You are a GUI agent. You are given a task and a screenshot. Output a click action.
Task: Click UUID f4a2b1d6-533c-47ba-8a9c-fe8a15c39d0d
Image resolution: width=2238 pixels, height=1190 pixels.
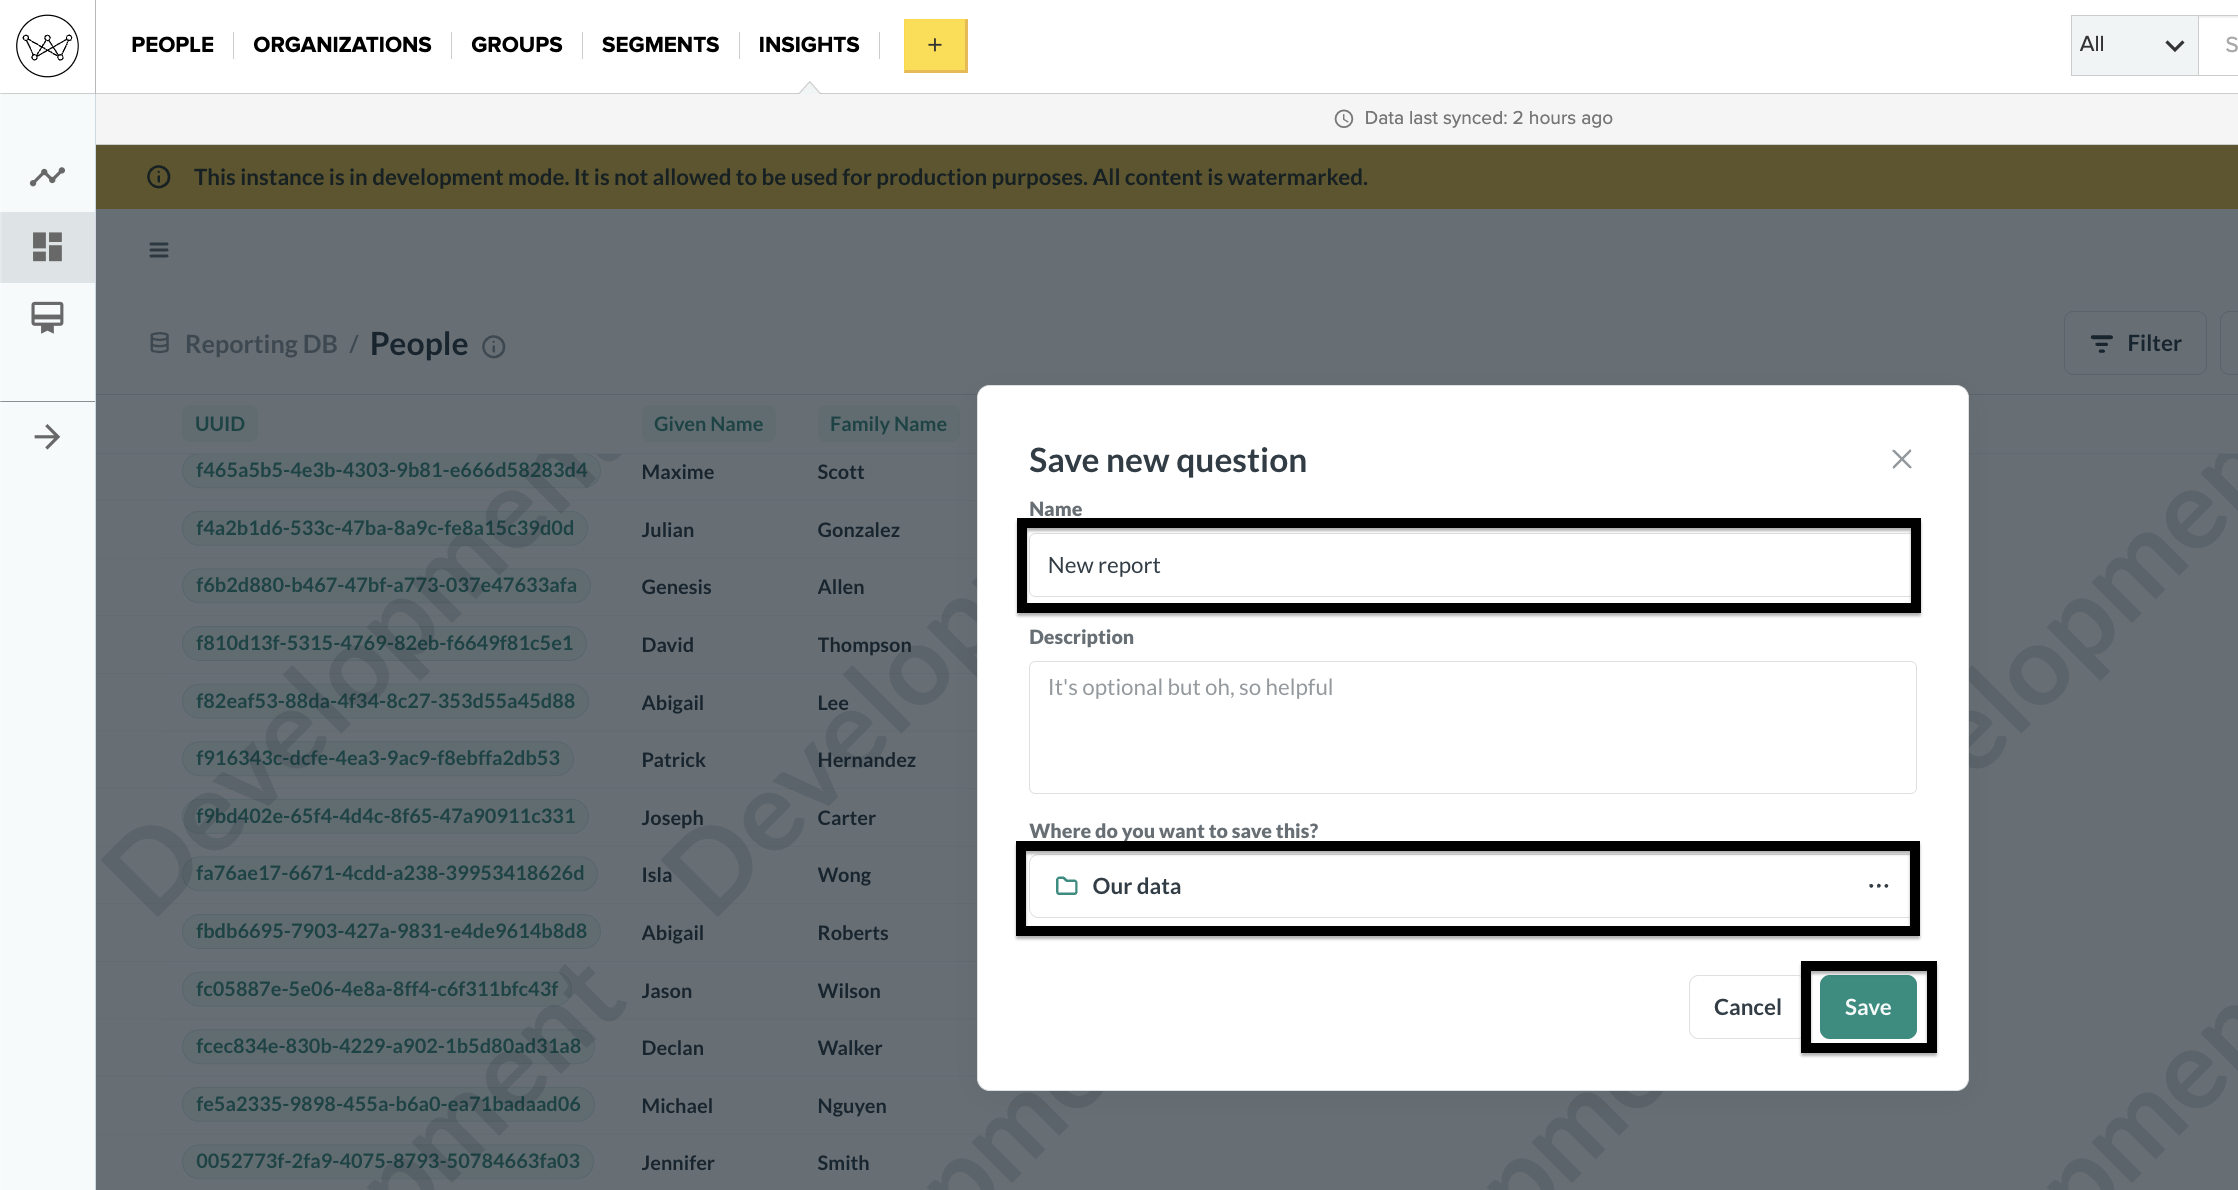pos(385,528)
